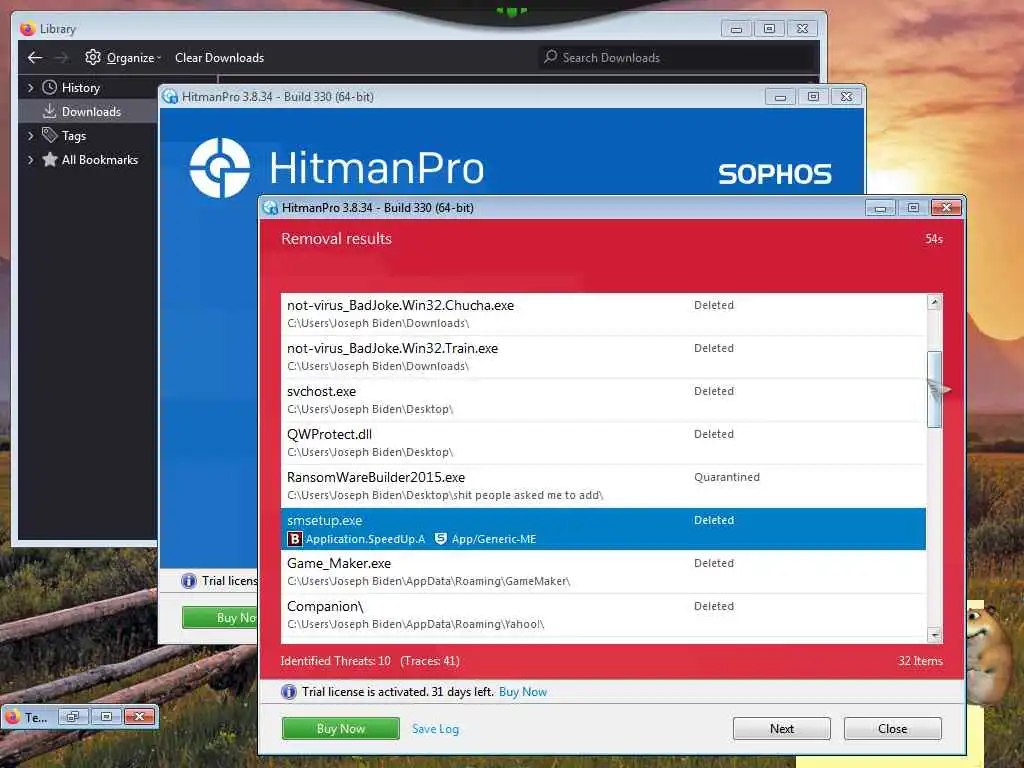1024x768 pixels.
Task: Select the QWProtect.dll result row
Action: [603, 443]
